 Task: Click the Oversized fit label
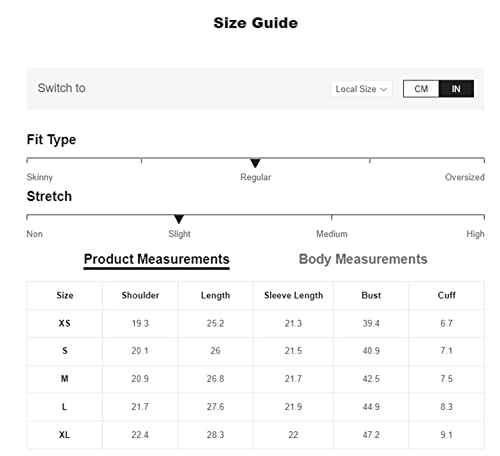(x=465, y=177)
